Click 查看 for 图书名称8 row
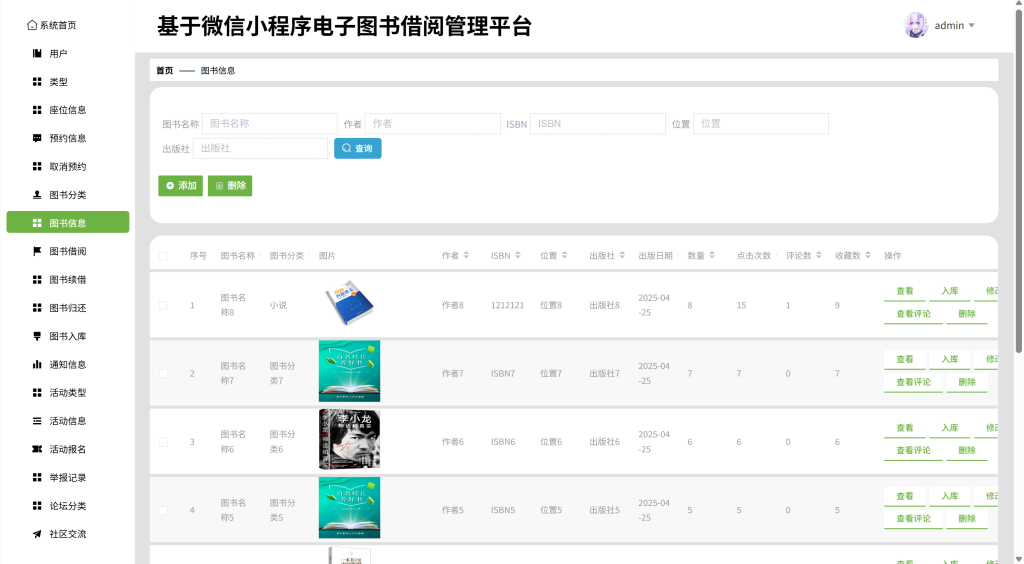The width and height of the screenshot is (1024, 564). [904, 291]
